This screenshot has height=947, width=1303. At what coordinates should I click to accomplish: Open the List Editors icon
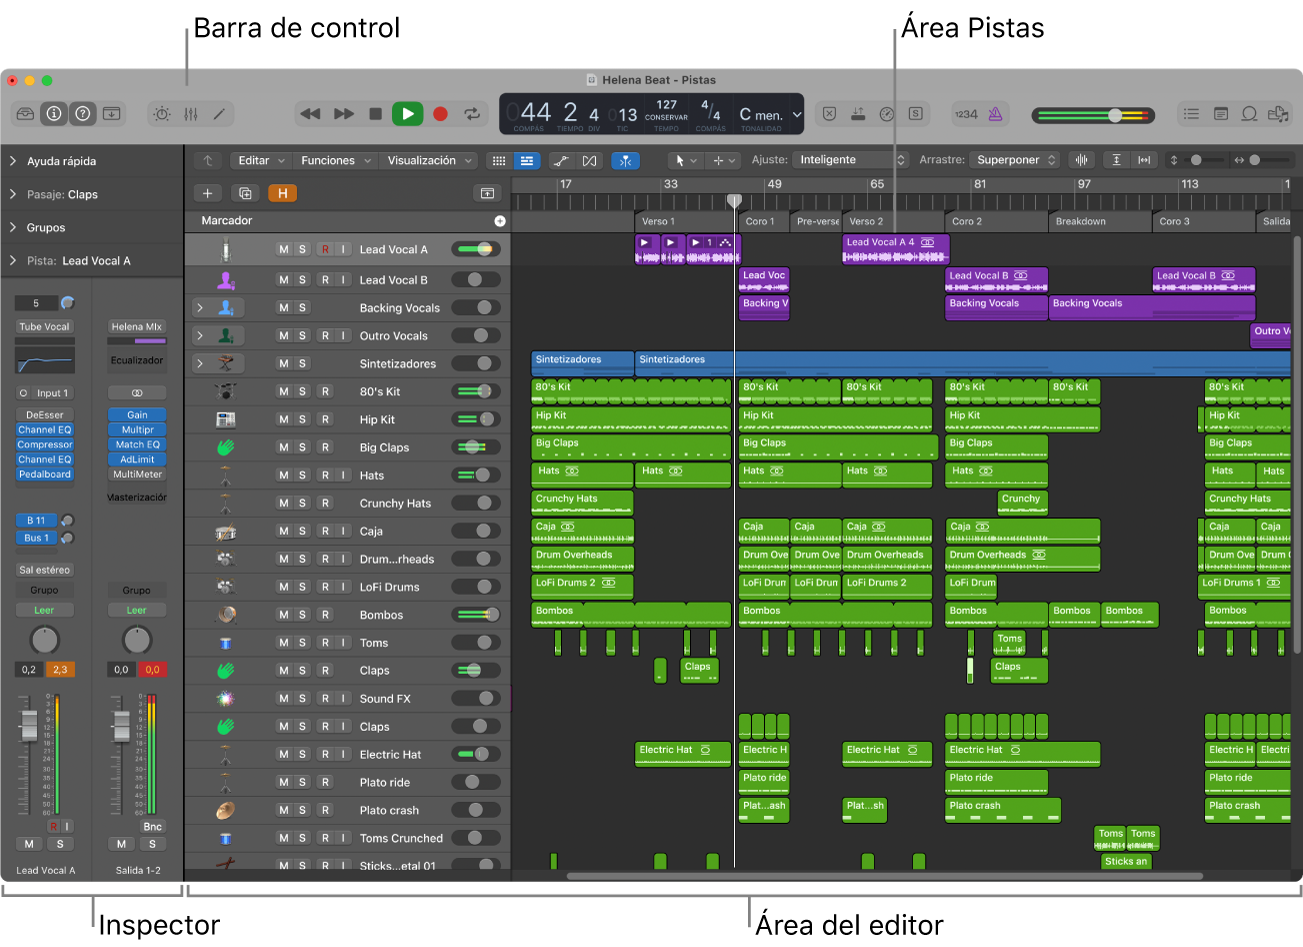pos(1191,113)
